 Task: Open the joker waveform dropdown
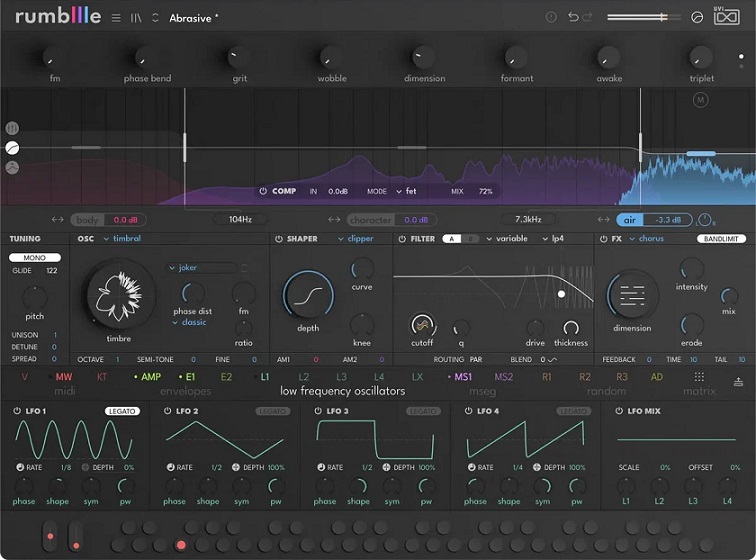202,267
